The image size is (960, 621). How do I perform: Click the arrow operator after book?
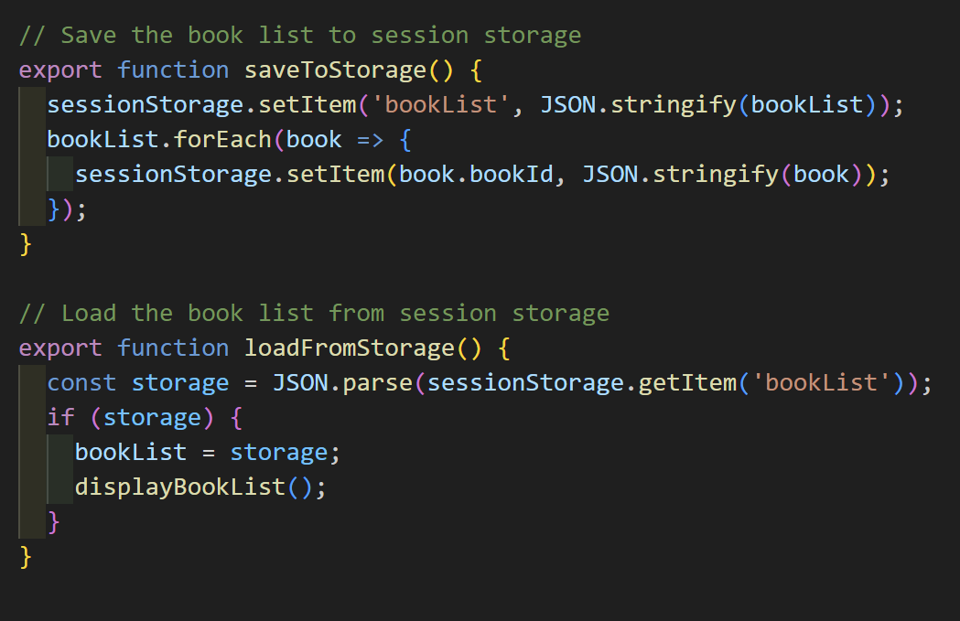pos(370,140)
